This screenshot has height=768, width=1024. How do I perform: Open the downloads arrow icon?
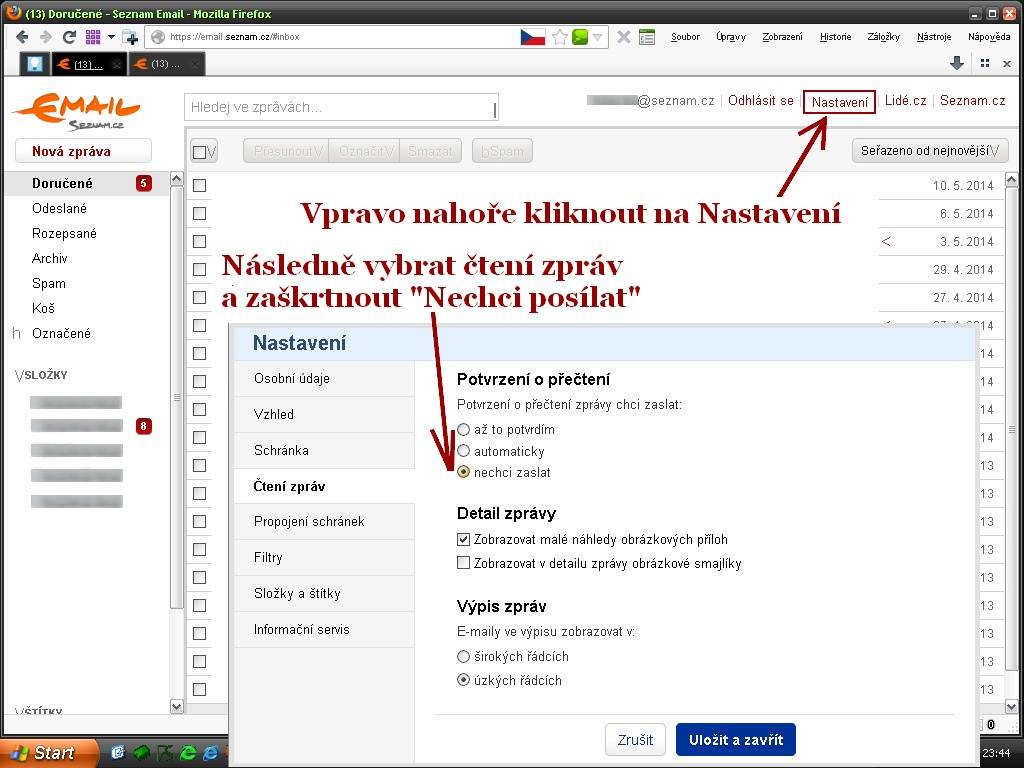coord(957,63)
